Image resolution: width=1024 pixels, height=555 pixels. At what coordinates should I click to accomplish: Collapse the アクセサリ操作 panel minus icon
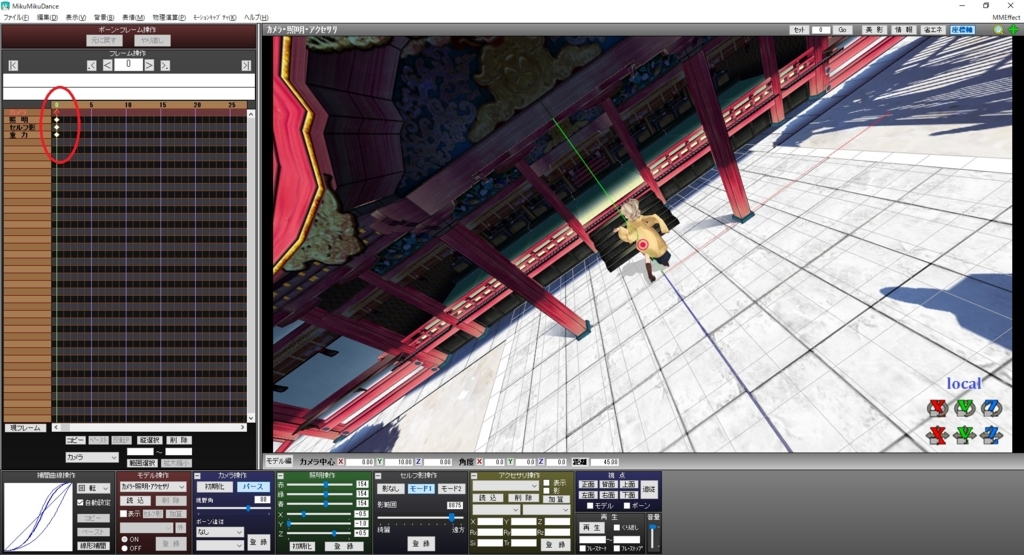click(474, 476)
